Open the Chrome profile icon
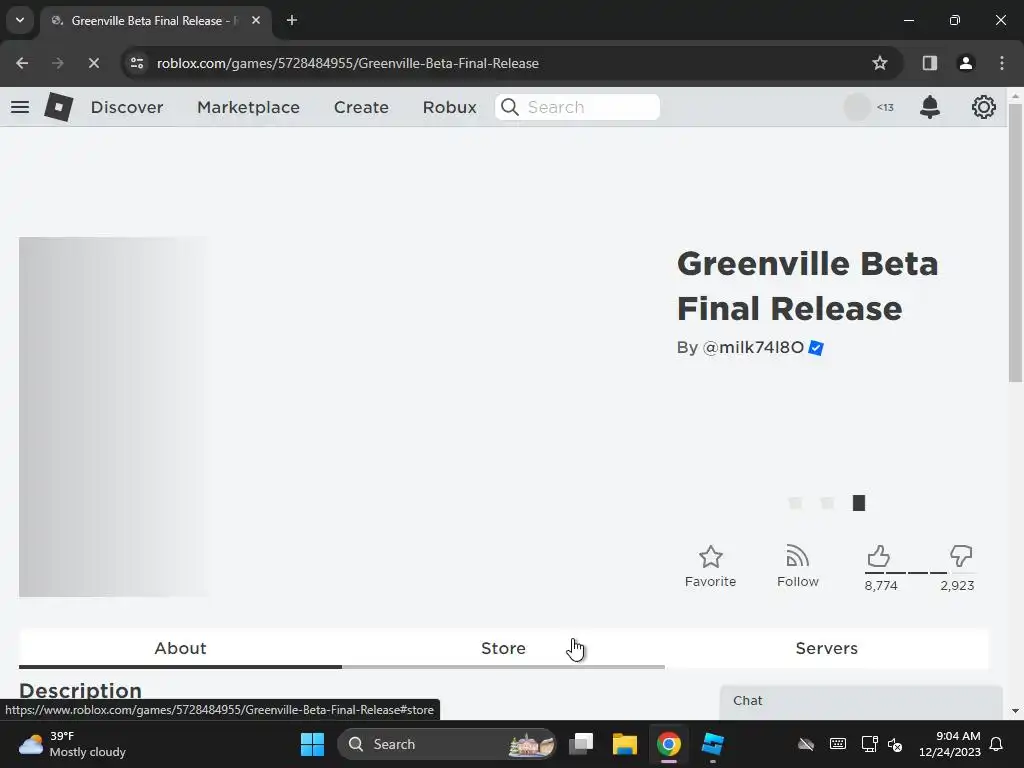 (x=965, y=63)
